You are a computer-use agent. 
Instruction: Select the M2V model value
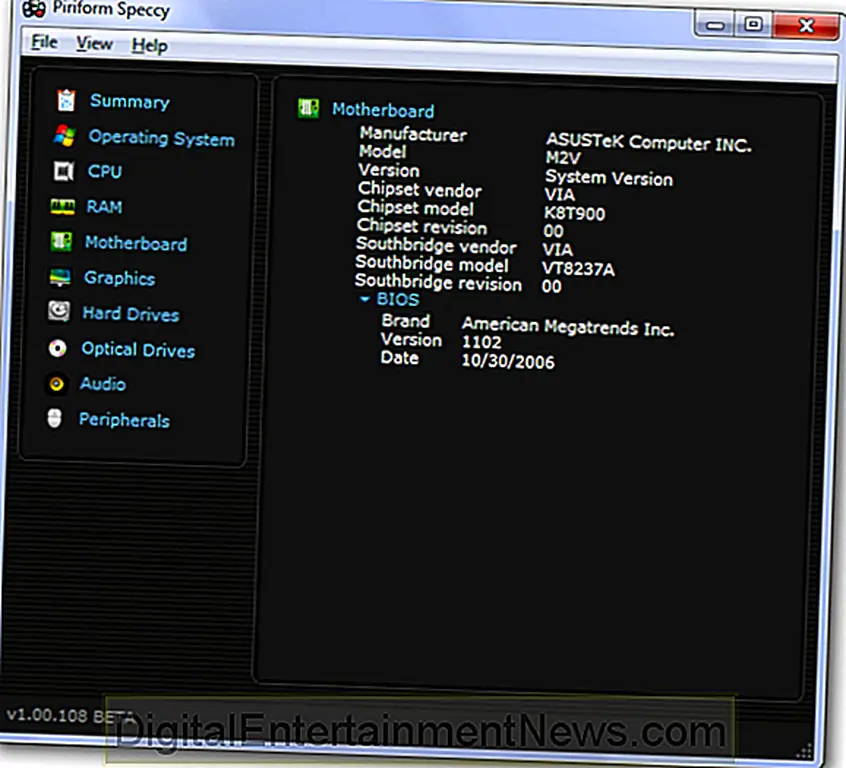pos(563,158)
